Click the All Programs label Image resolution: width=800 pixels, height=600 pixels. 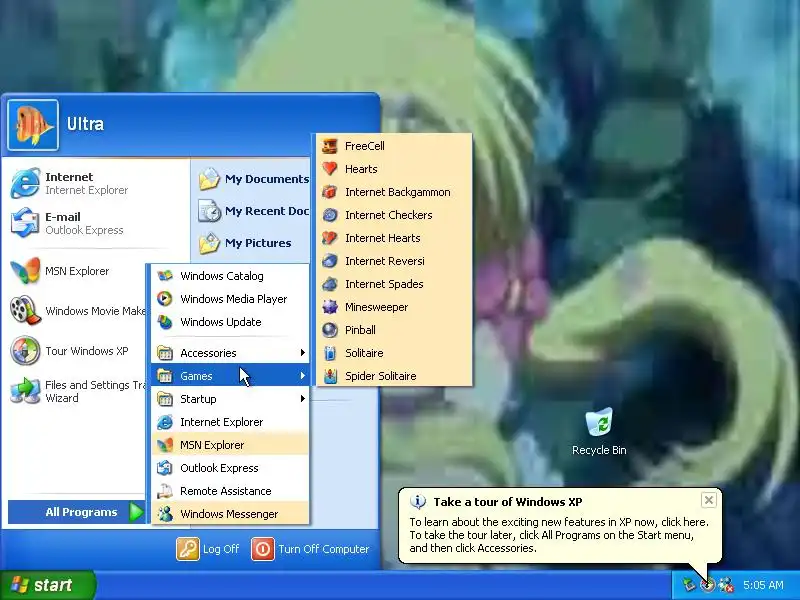click(81, 512)
